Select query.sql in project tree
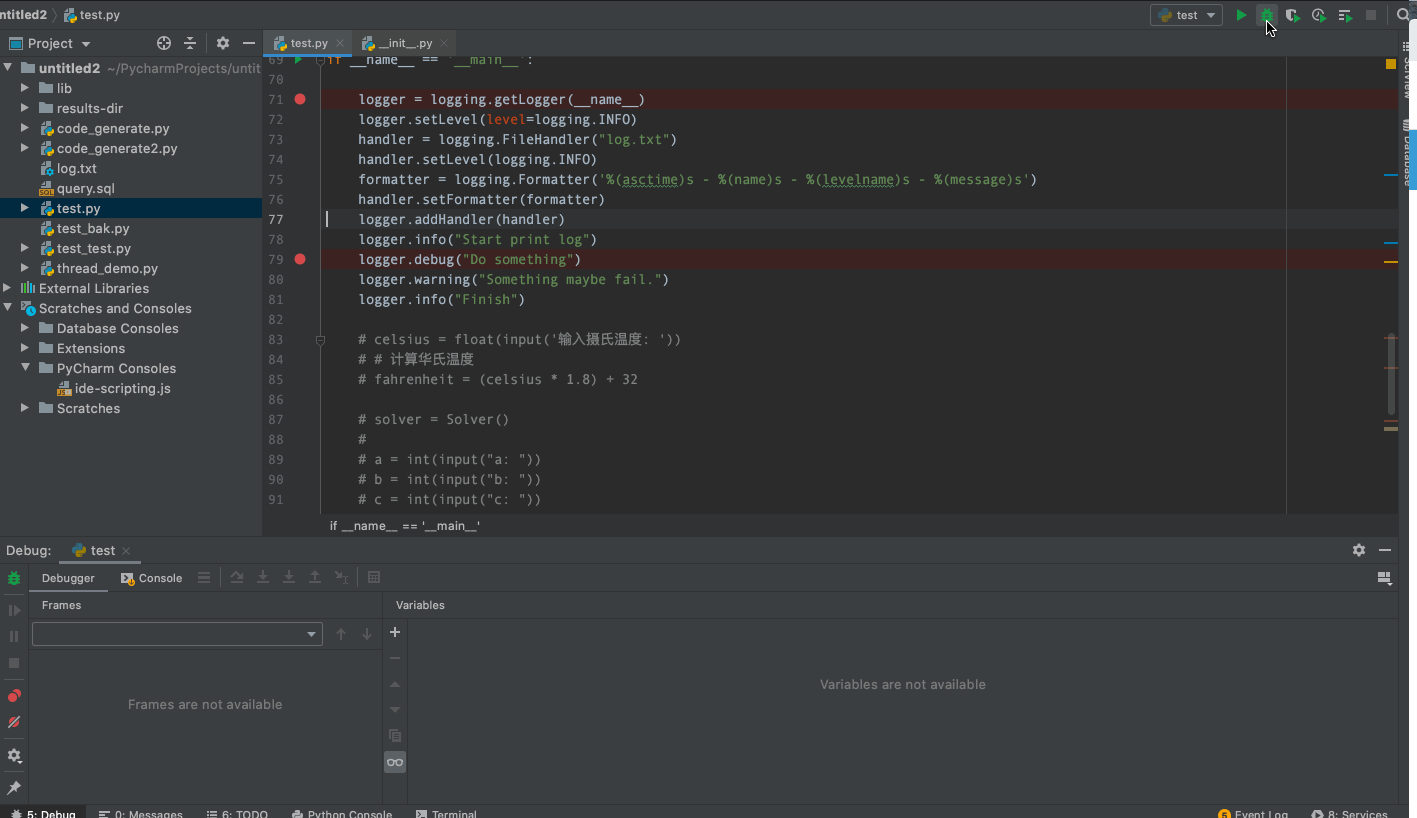This screenshot has width=1417, height=818. click(x=86, y=188)
